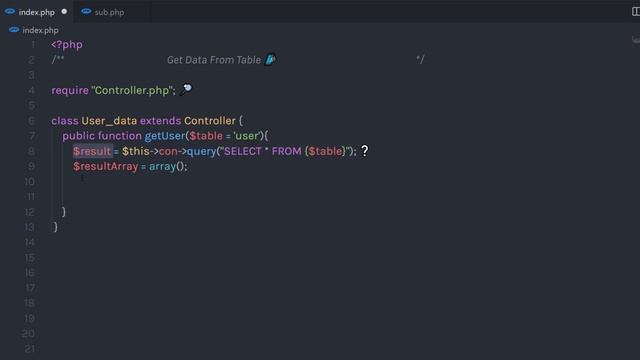Viewport: 640px width, 360px height.
Task: Click the PHP file icon on index.php tab
Action: [x=10, y=11]
